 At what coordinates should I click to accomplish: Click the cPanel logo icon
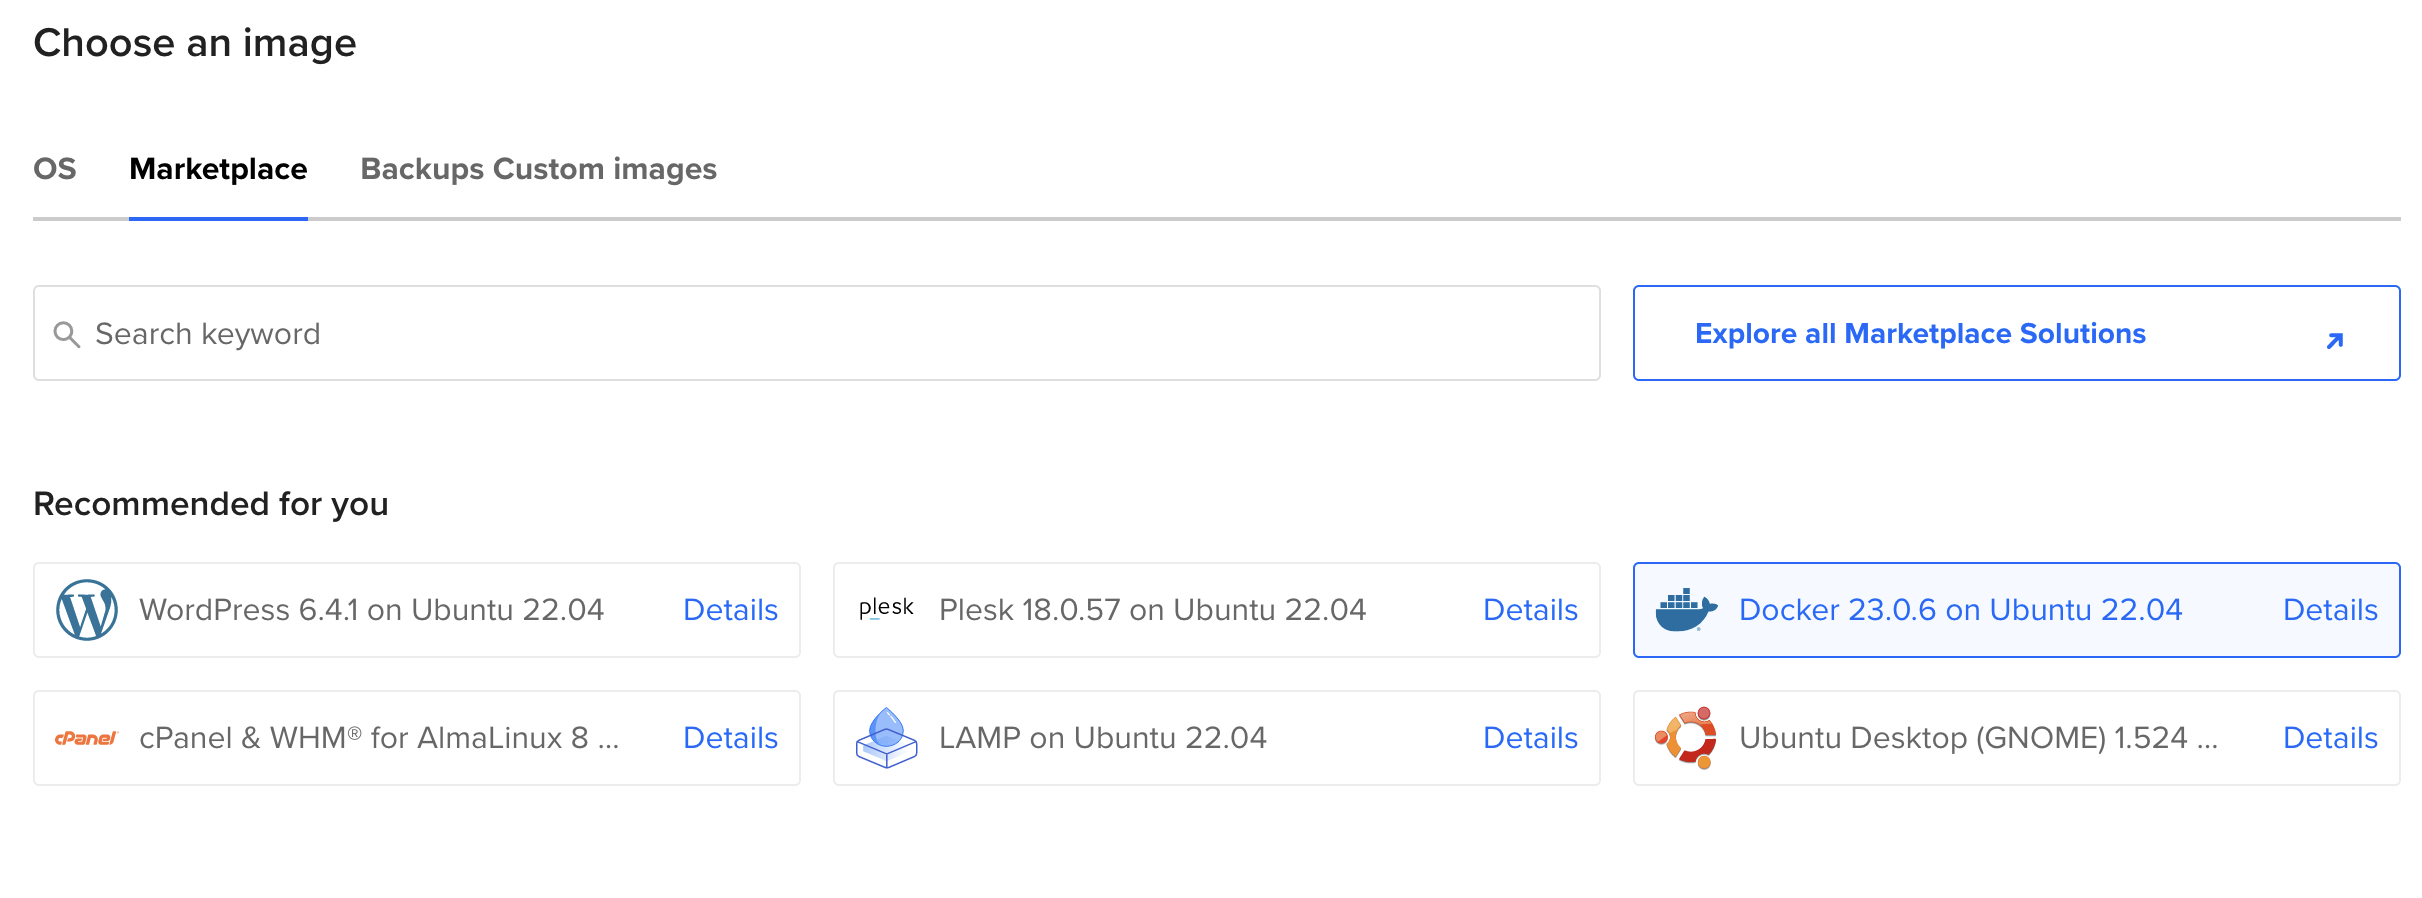87,737
